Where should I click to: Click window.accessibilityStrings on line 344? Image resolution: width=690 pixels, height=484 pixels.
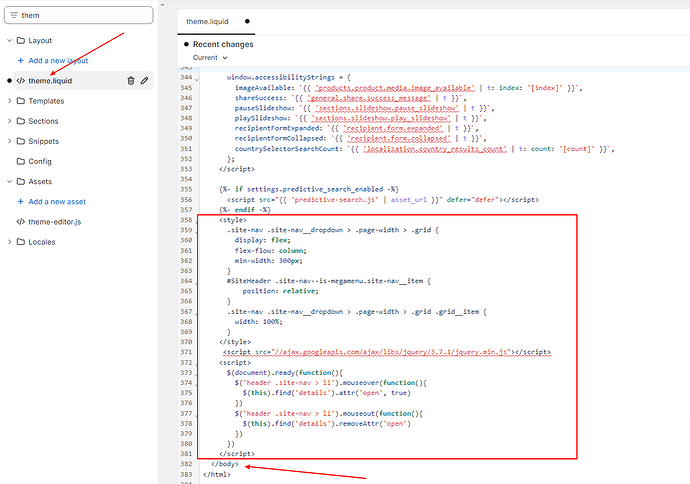(x=281, y=77)
